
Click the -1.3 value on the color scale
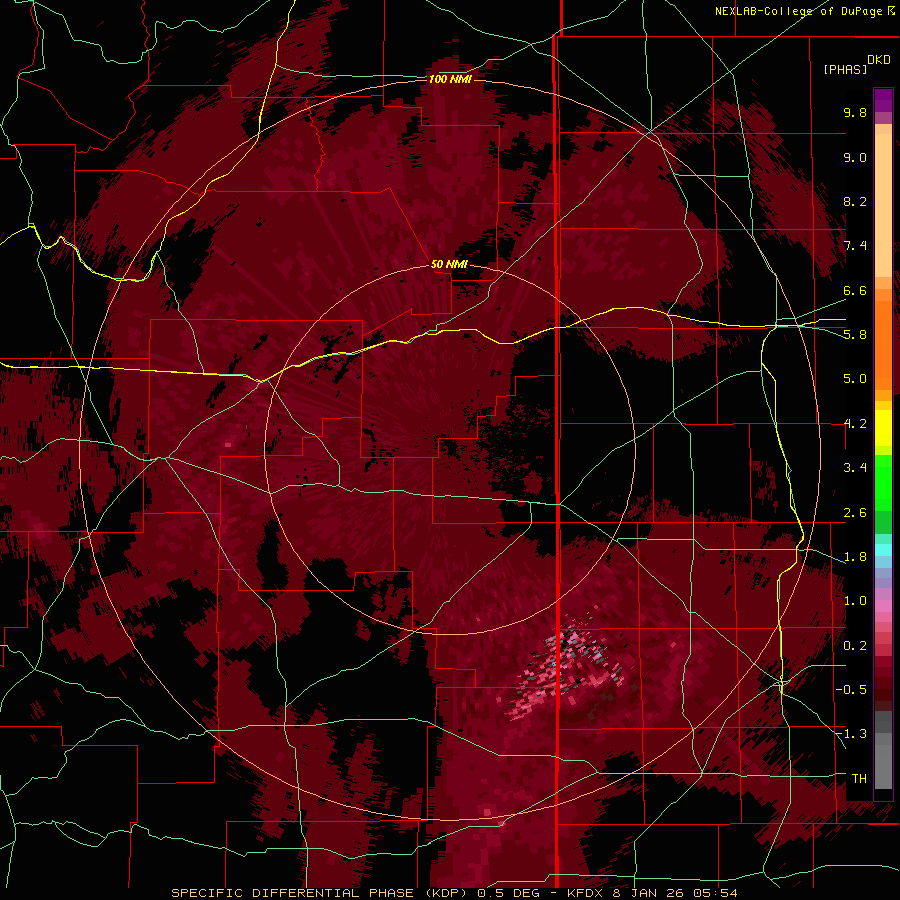[x=851, y=734]
